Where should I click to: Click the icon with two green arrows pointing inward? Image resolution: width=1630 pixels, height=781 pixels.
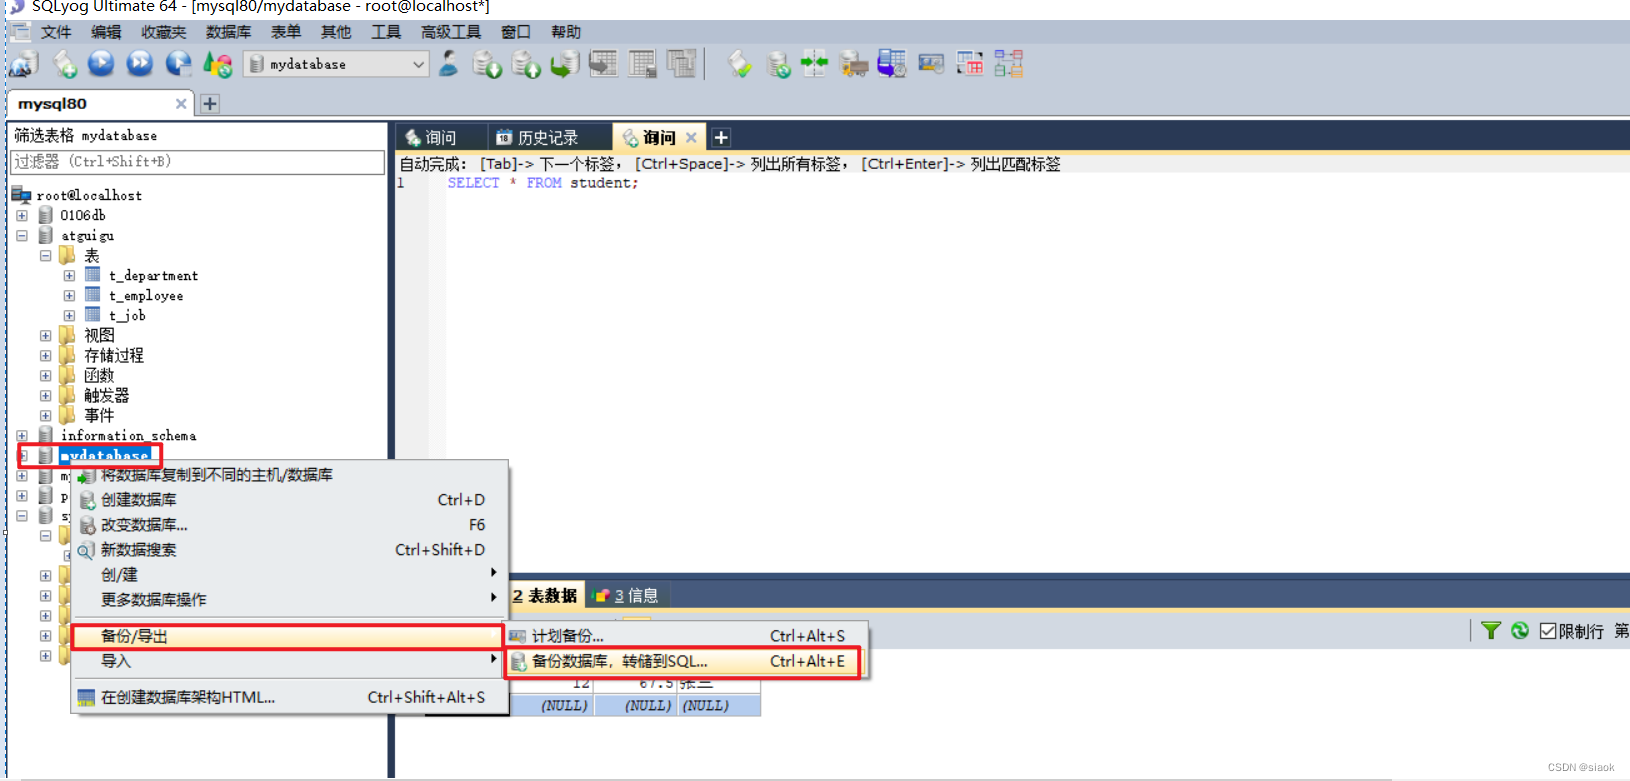click(x=815, y=64)
